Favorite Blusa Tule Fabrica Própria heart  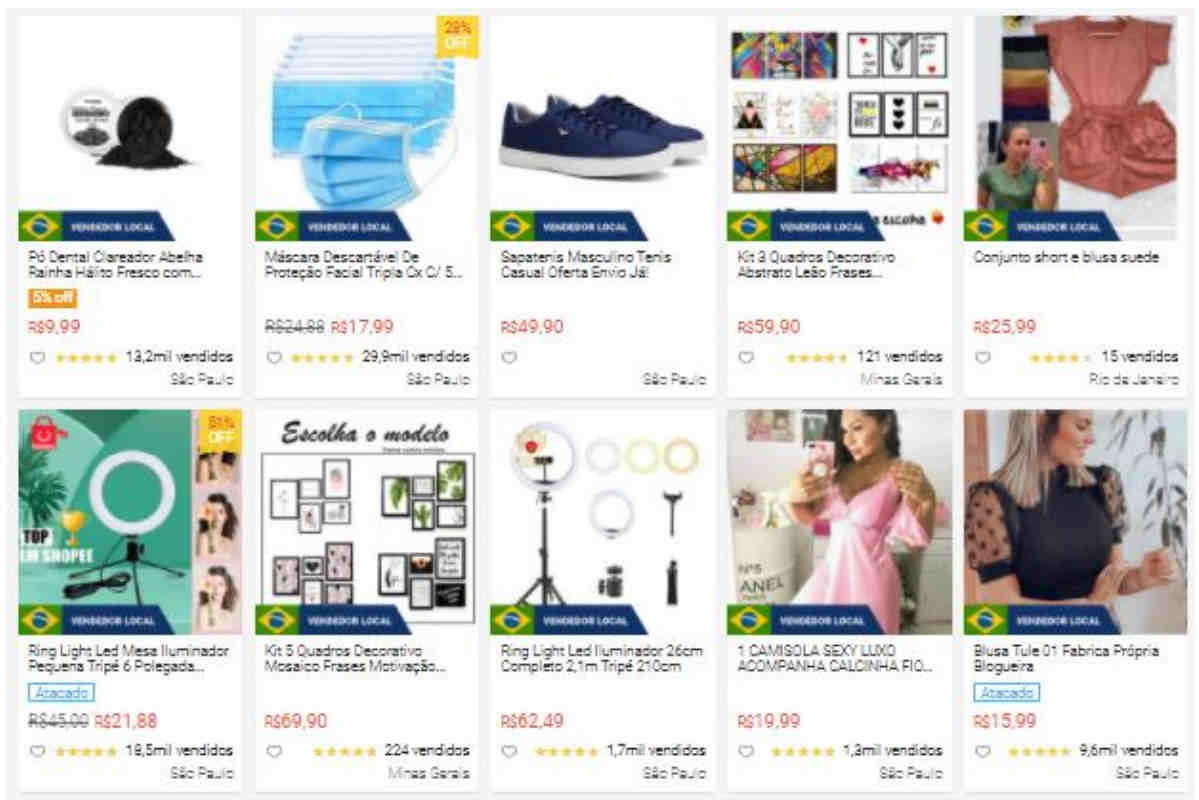(x=983, y=751)
